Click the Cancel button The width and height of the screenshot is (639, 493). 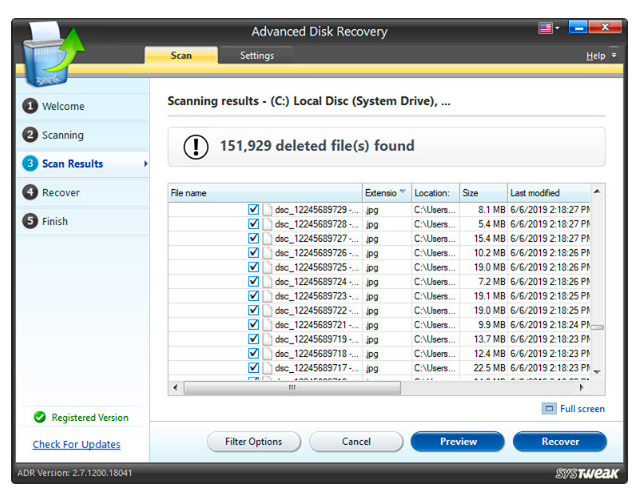[356, 442]
